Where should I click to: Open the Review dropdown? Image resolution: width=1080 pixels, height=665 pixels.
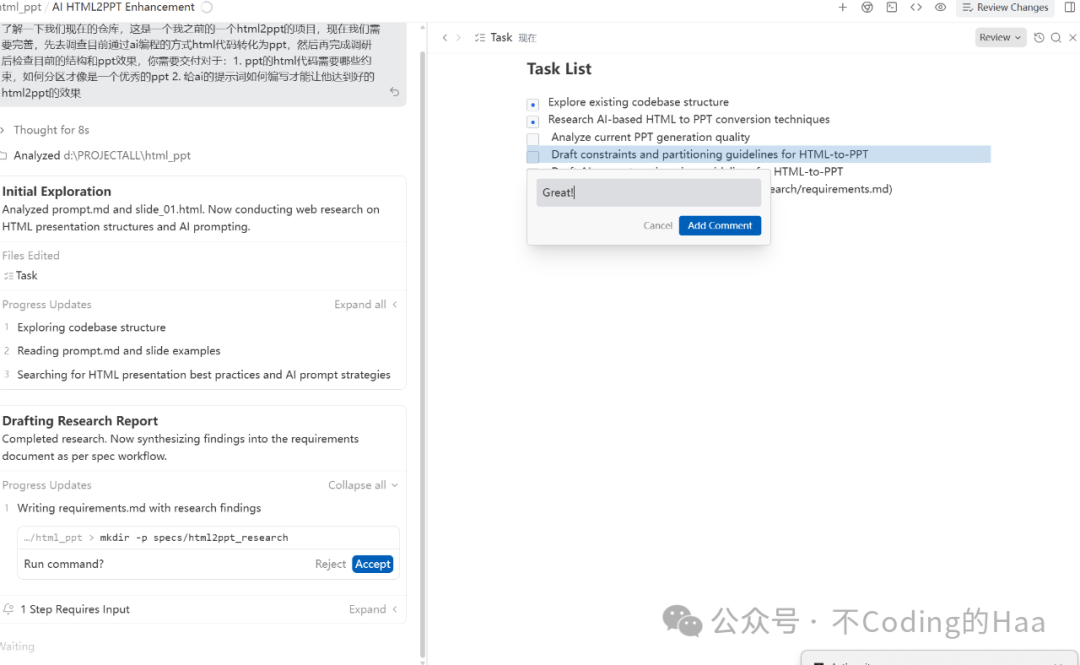pos(1000,38)
